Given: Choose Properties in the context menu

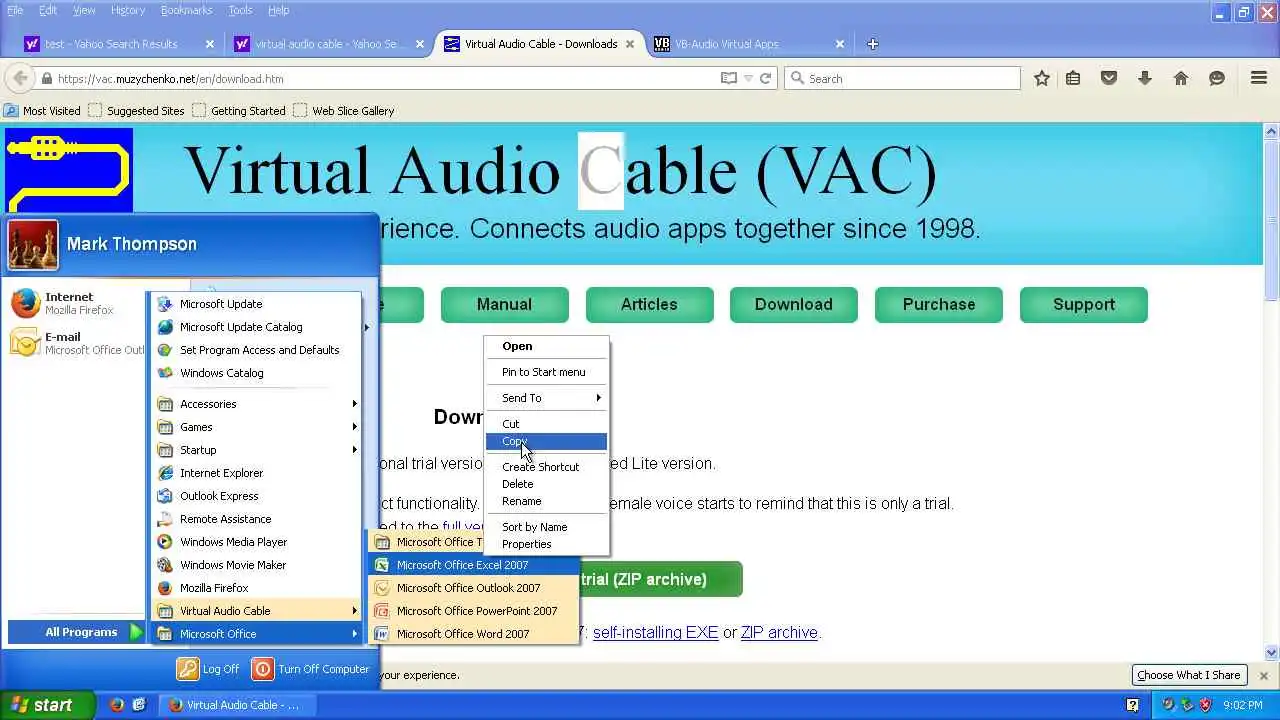Looking at the screenshot, I should tap(546, 544).
